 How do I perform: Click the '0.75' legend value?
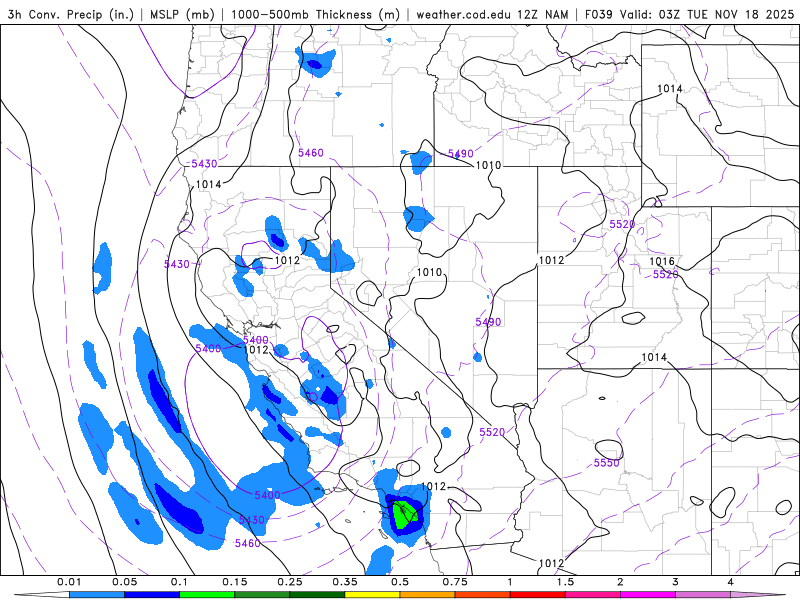coord(455,582)
